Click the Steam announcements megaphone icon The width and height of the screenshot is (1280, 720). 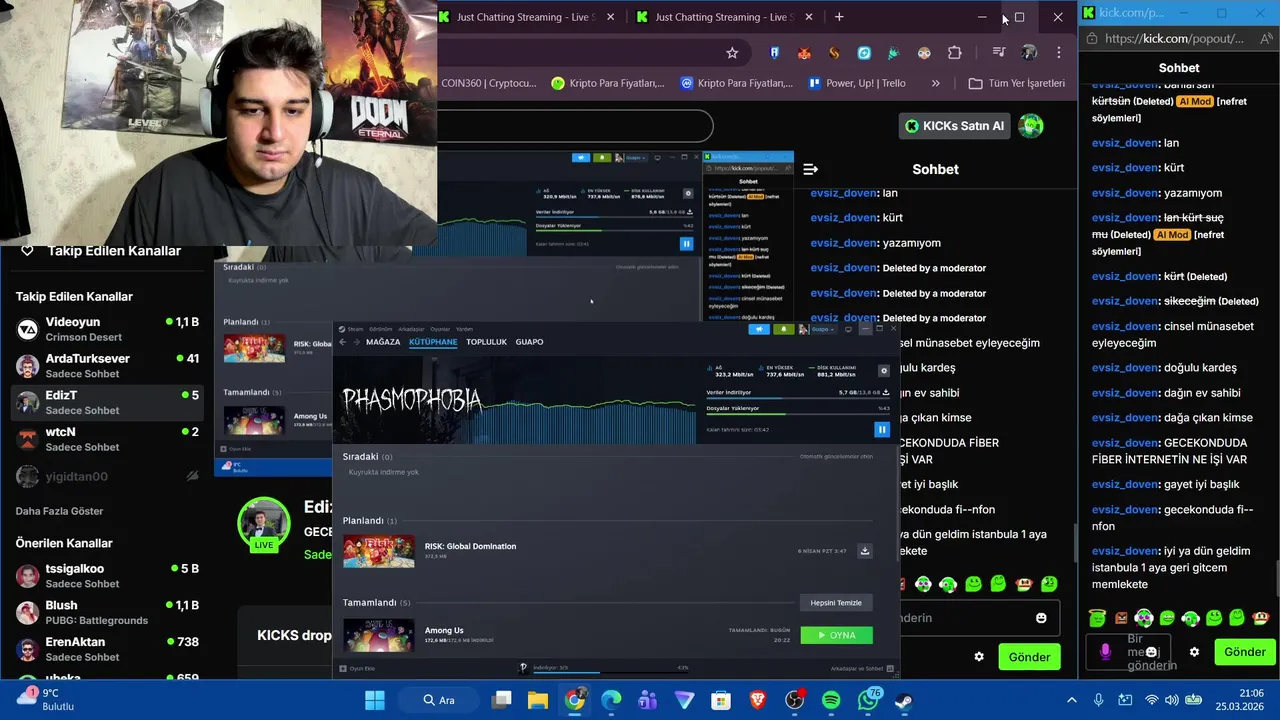[760, 329]
